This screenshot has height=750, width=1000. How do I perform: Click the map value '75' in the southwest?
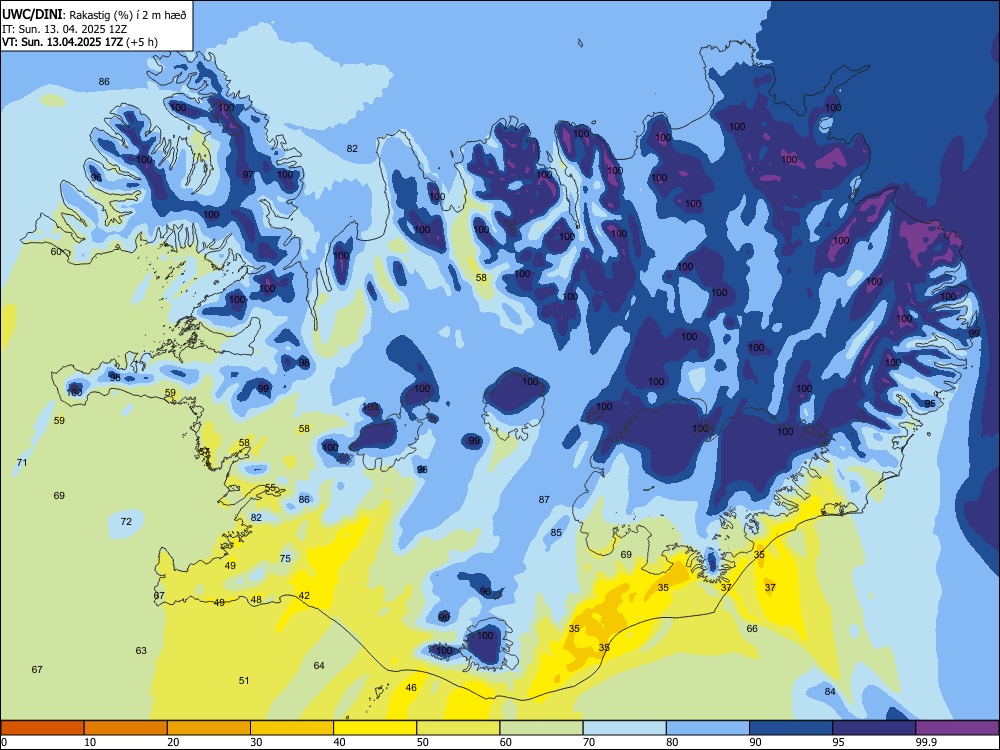click(285, 559)
